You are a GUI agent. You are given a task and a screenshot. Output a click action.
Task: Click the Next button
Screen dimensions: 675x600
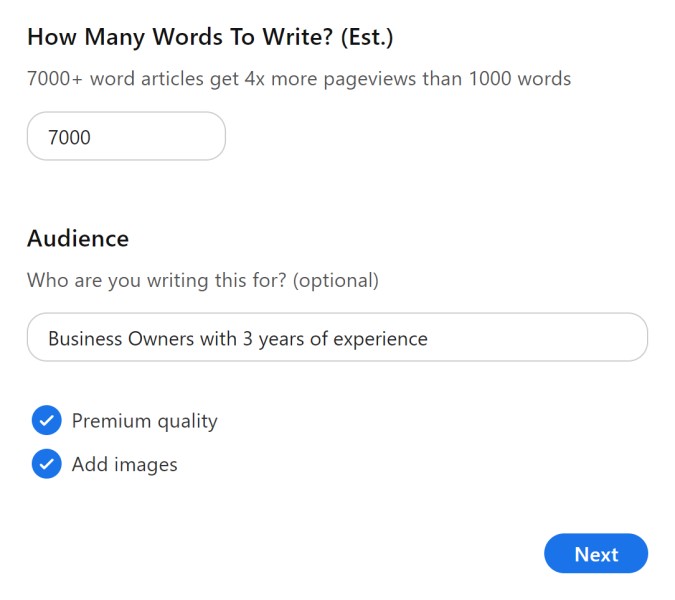[x=596, y=554]
